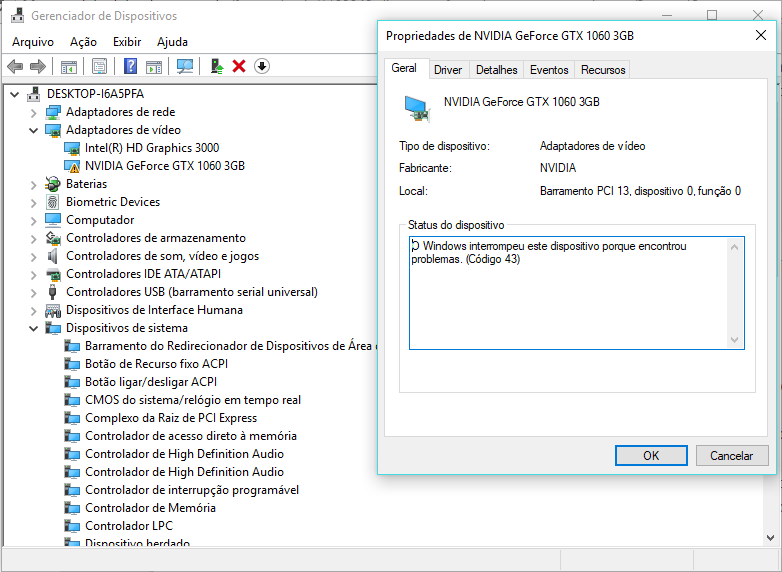Screen dimensions: 782x572
Task: Click the Computador monitor icon
Action: click(53, 220)
